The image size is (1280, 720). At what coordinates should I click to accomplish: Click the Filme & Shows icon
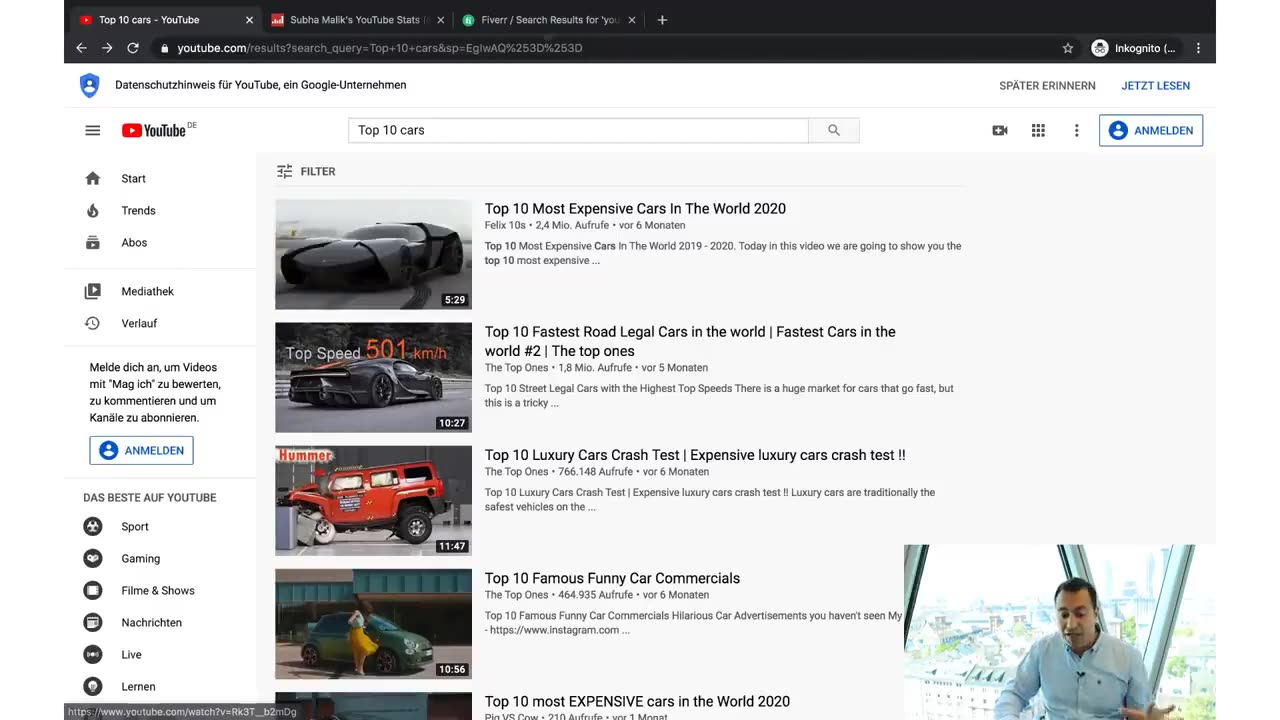coord(93,590)
